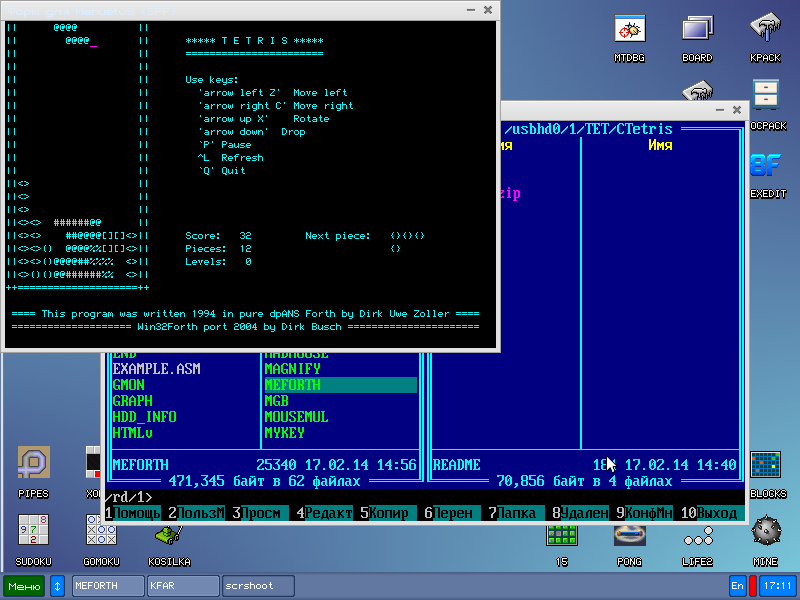Click the taskbar clock showing 17:11
The height and width of the screenshot is (600, 800).
[776, 586]
